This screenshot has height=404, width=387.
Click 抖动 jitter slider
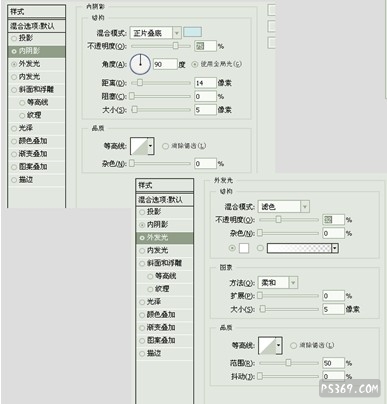point(289,376)
